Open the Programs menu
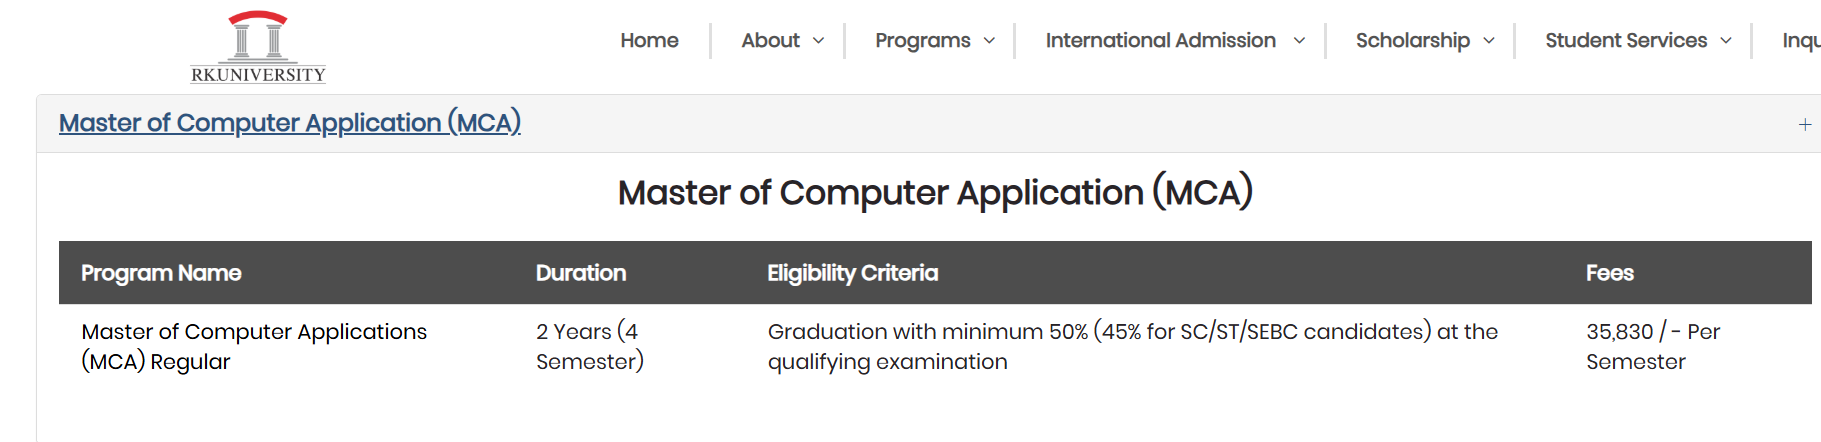Viewport: 1821px width, 442px height. pos(923,40)
